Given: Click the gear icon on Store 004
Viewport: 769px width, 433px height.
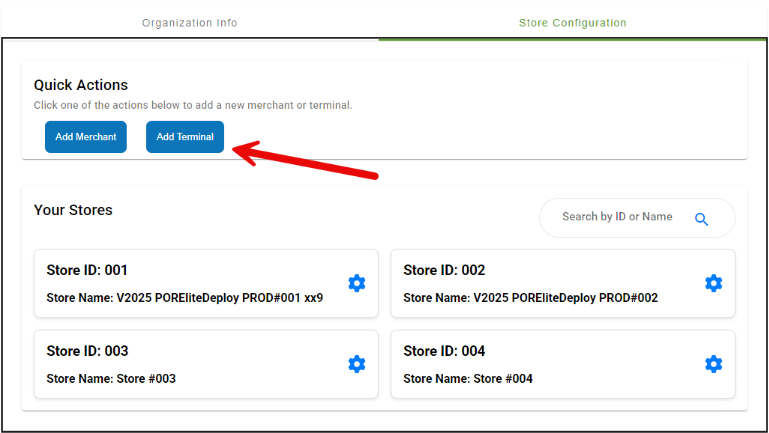Looking at the screenshot, I should pos(713,364).
